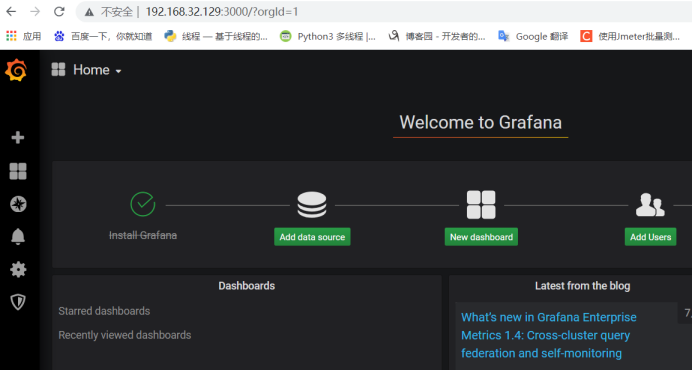Screen dimensions: 692x370
Task: Click the Welcome to Grafana heading
Action: (x=481, y=122)
